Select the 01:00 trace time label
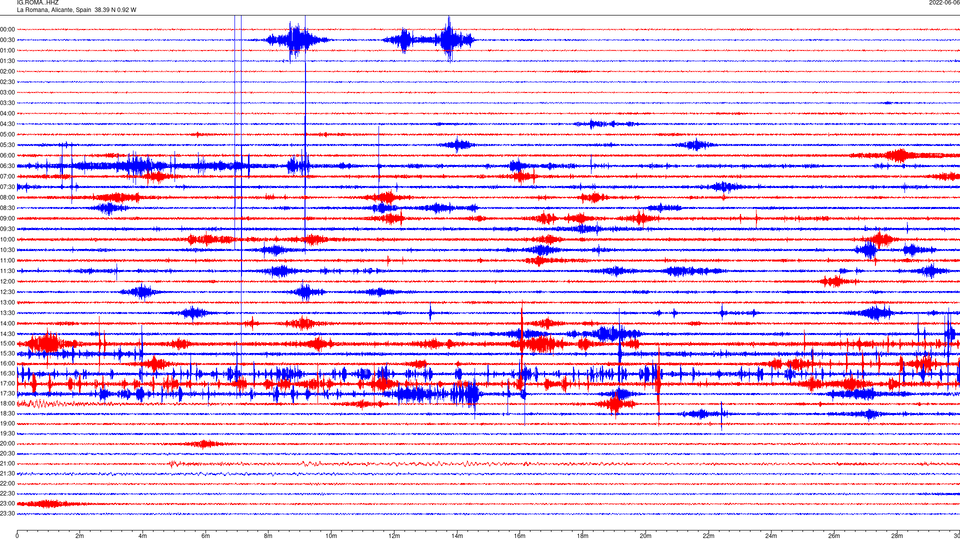The width and height of the screenshot is (960, 540). (7, 50)
